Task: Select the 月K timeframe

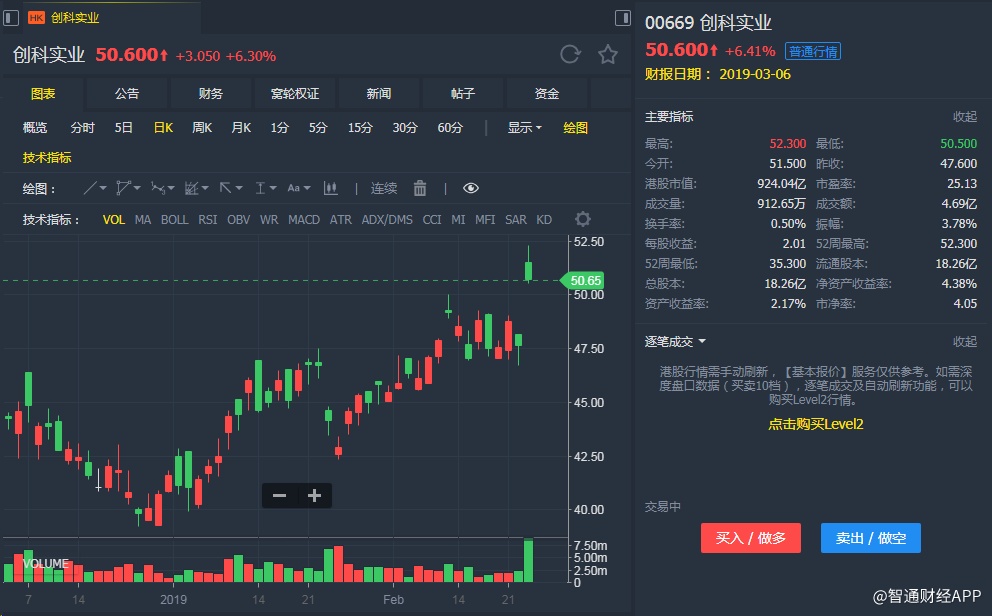Action: pos(241,128)
